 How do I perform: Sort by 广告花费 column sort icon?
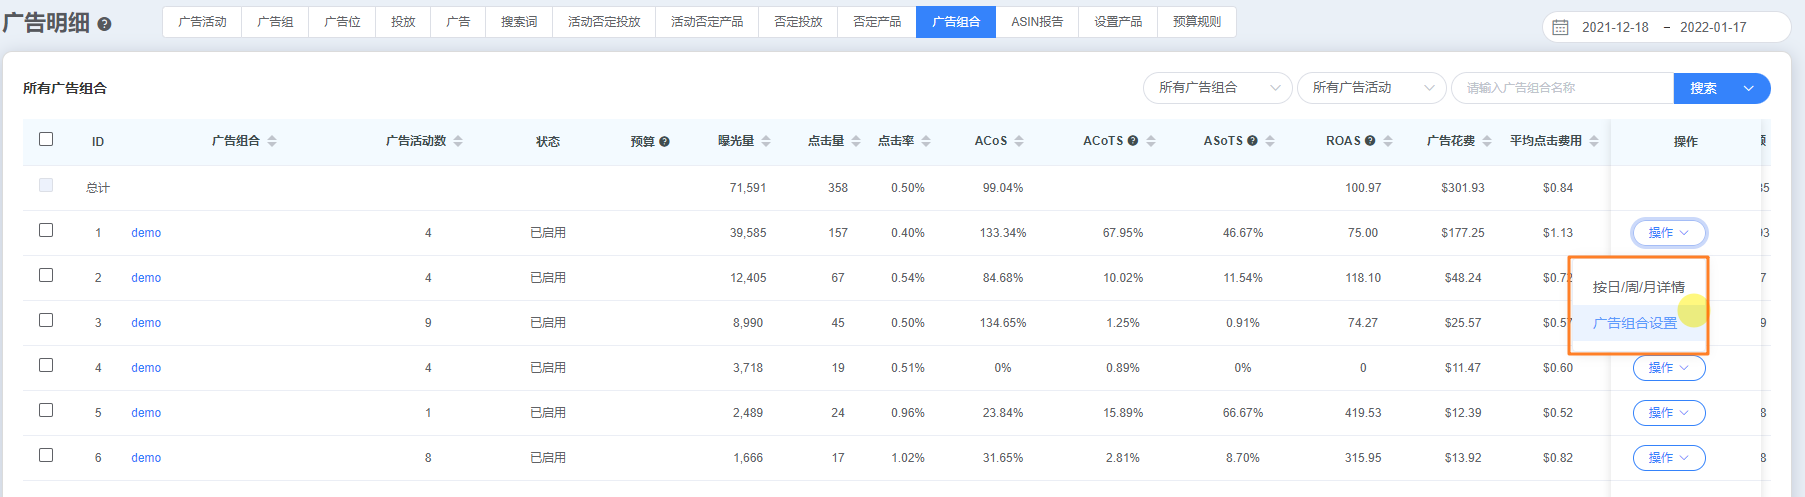tap(1487, 141)
